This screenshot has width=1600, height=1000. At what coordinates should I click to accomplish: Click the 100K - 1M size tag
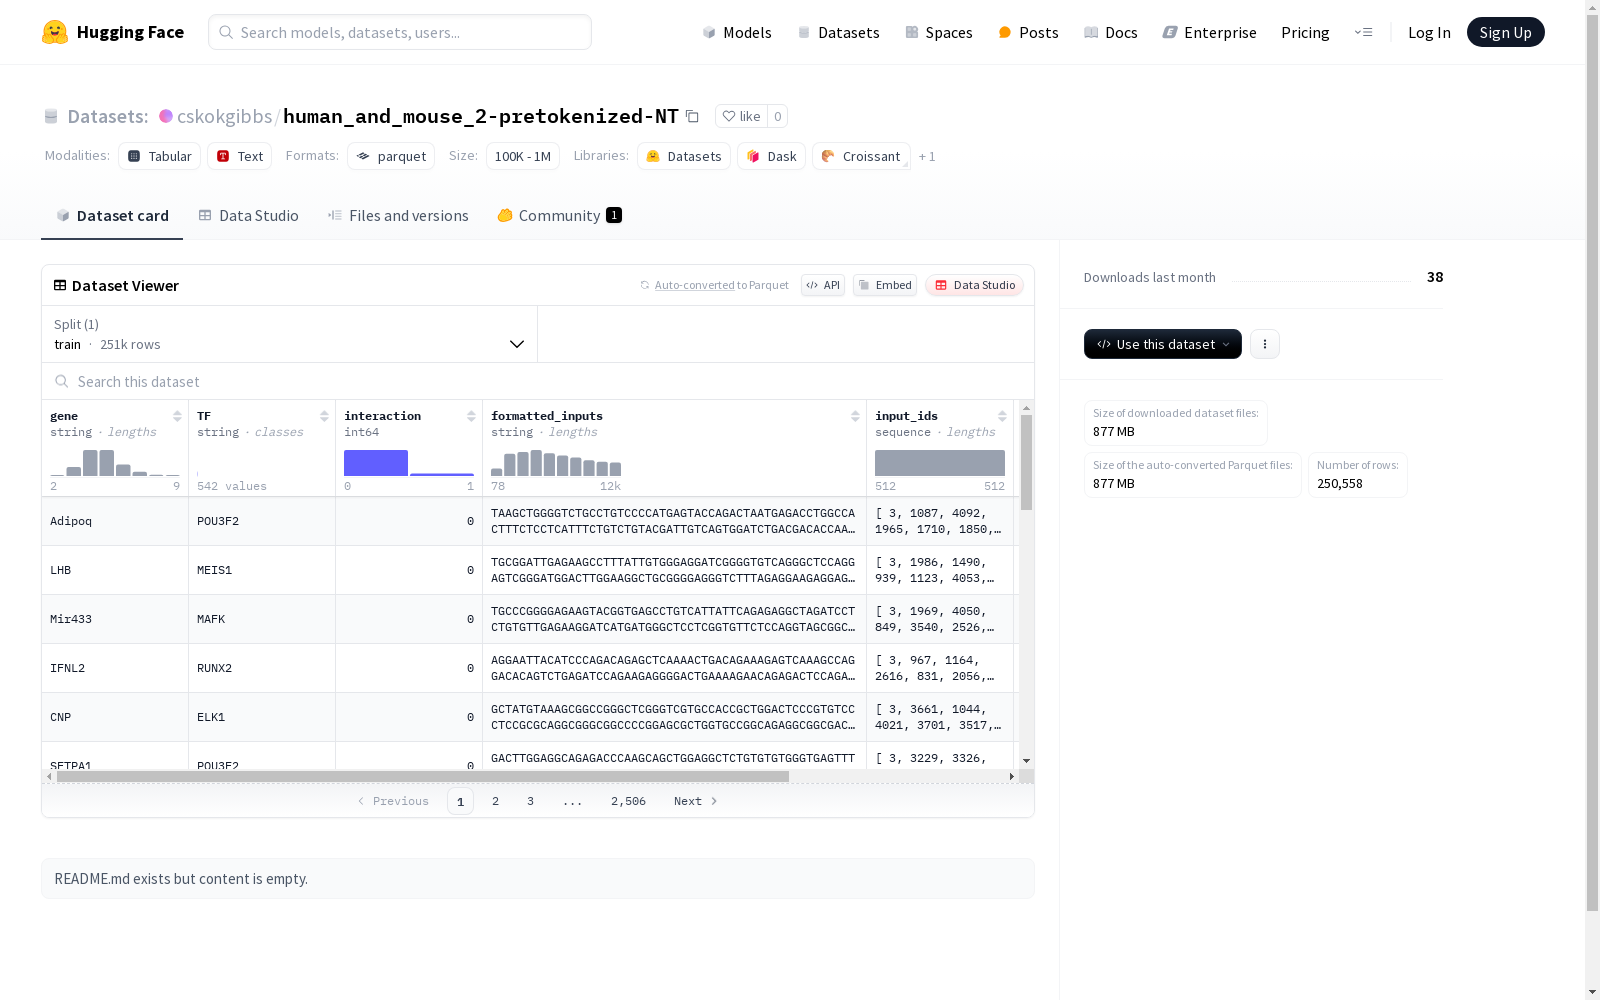[523, 156]
